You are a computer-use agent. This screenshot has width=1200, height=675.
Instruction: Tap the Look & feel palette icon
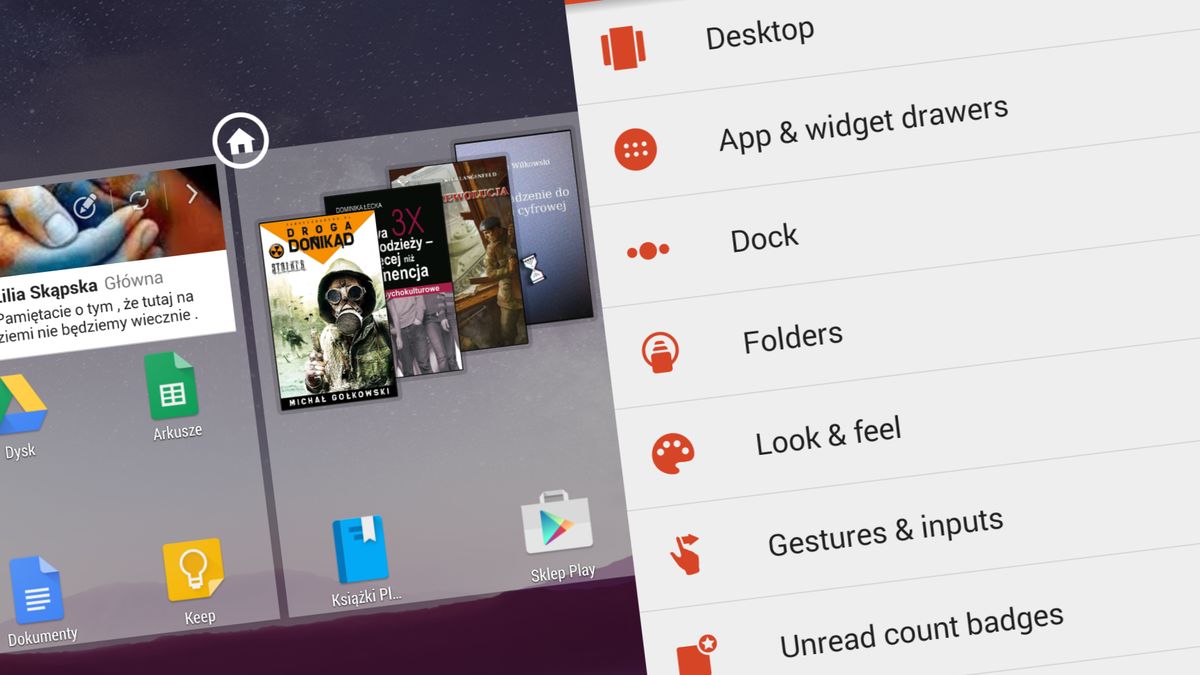pos(673,453)
